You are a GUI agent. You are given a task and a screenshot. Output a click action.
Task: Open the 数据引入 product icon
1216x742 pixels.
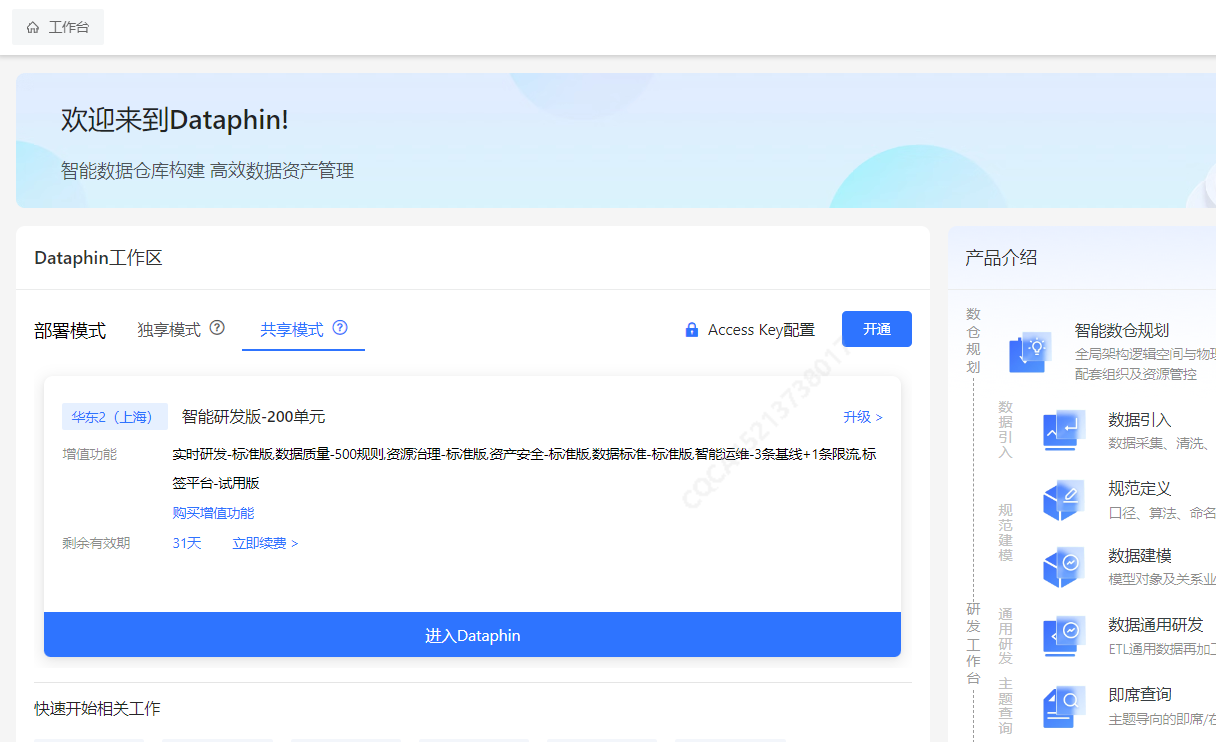click(x=1064, y=431)
